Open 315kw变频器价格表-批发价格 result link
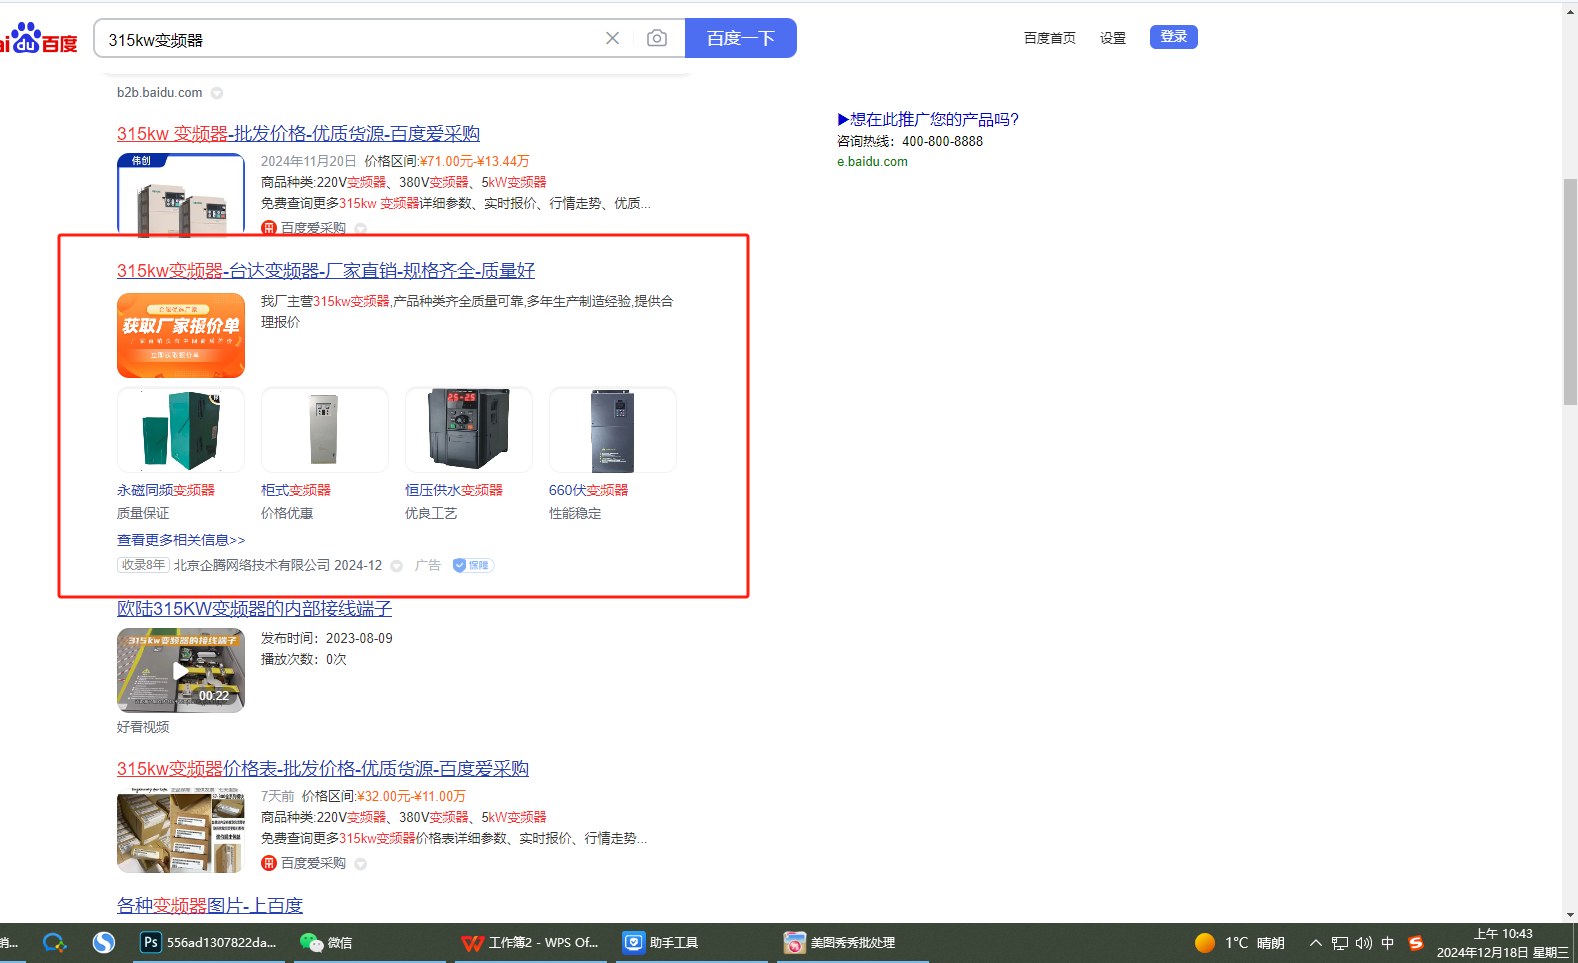Screen dimensions: 1578x963 point(323,769)
